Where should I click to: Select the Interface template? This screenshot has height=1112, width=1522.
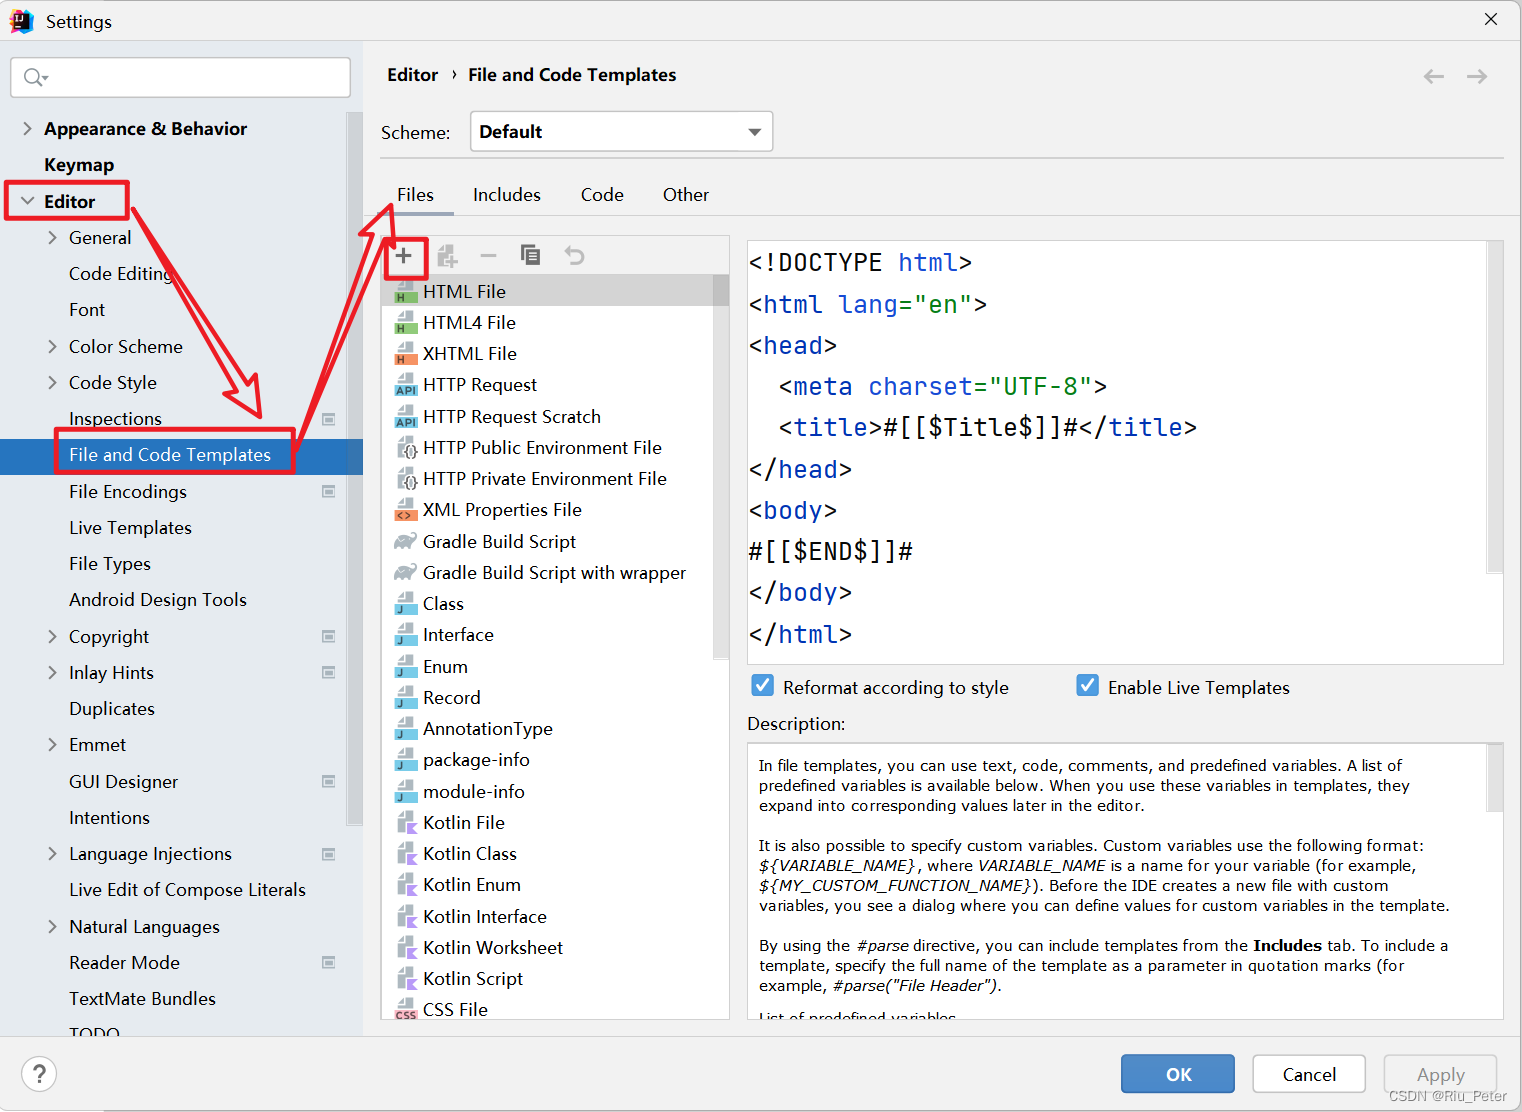(458, 635)
